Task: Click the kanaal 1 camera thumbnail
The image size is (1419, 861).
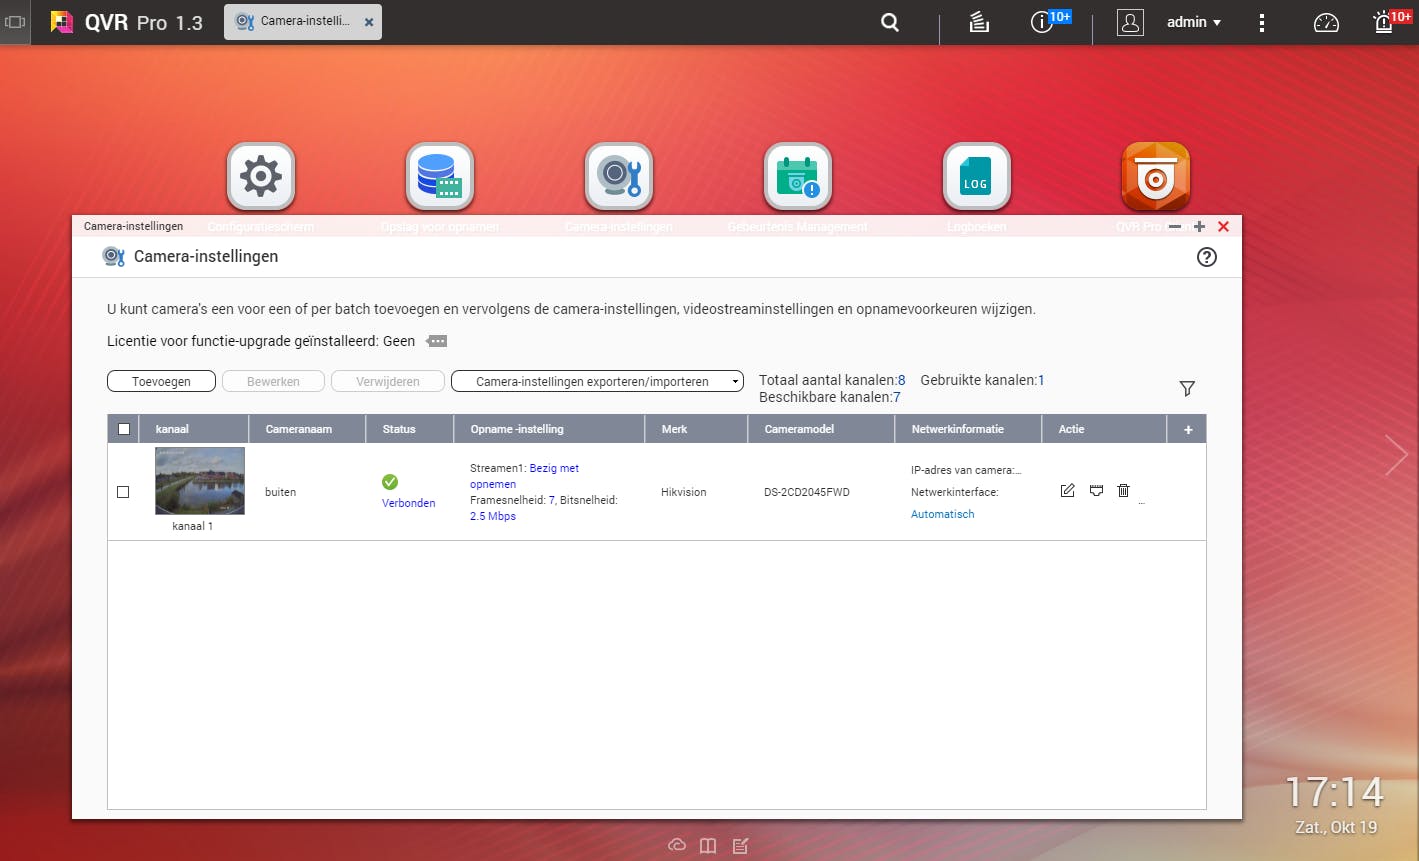Action: [x=200, y=481]
